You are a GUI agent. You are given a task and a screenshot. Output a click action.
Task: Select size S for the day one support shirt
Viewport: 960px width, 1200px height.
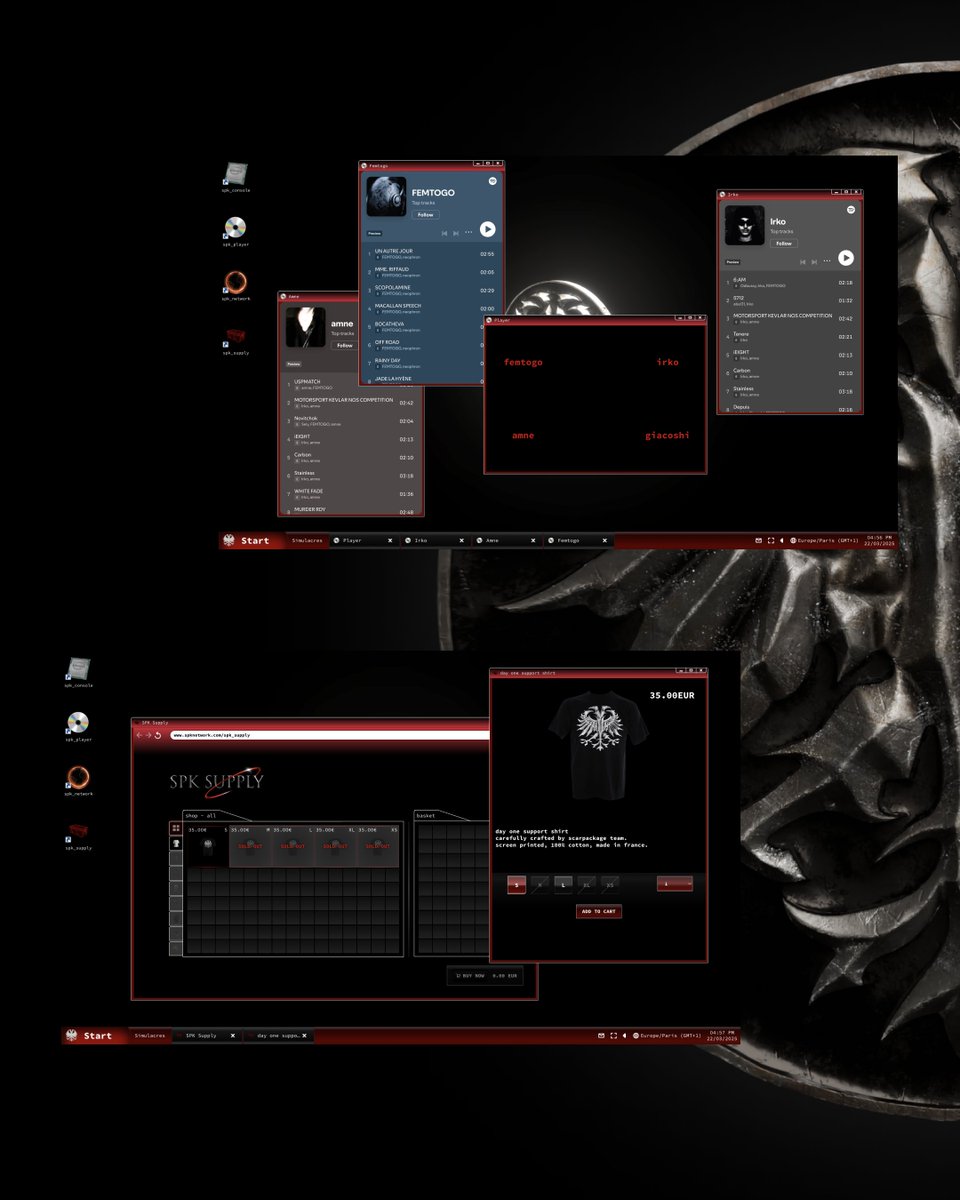516,885
